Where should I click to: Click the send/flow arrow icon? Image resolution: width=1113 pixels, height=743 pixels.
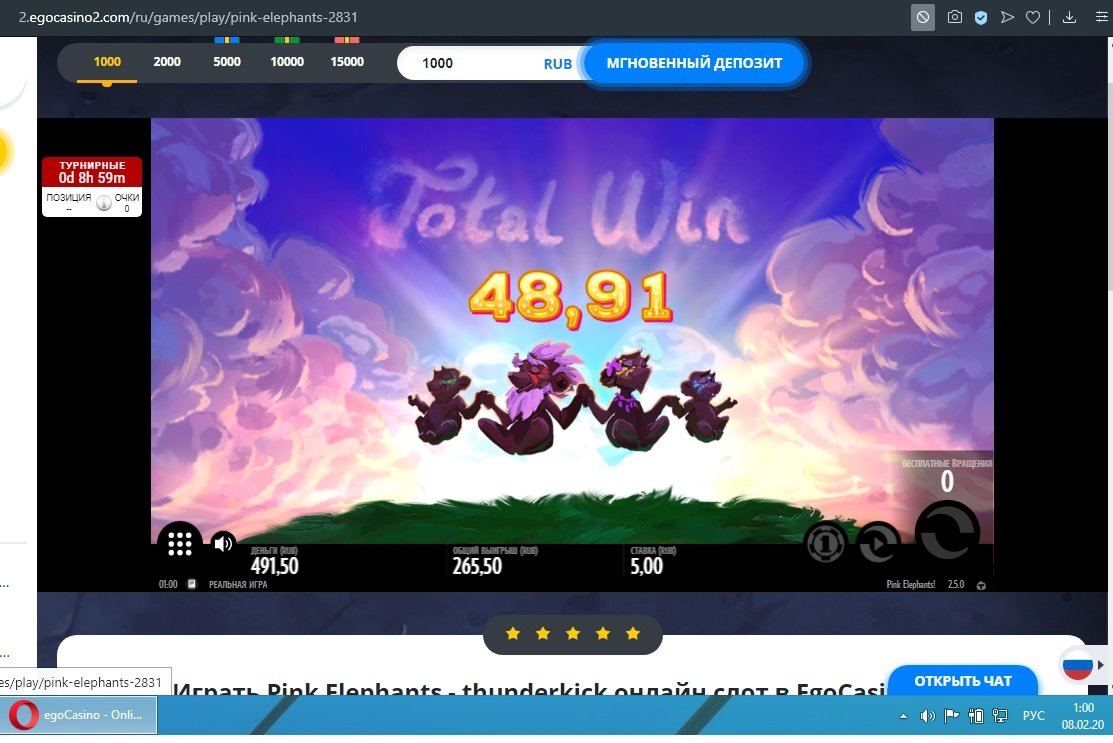[1008, 17]
